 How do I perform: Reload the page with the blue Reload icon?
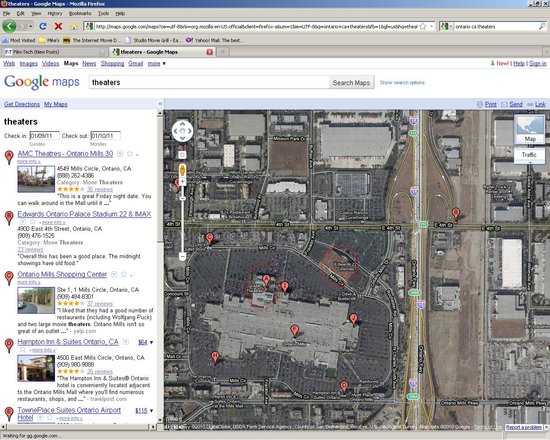tap(43, 26)
